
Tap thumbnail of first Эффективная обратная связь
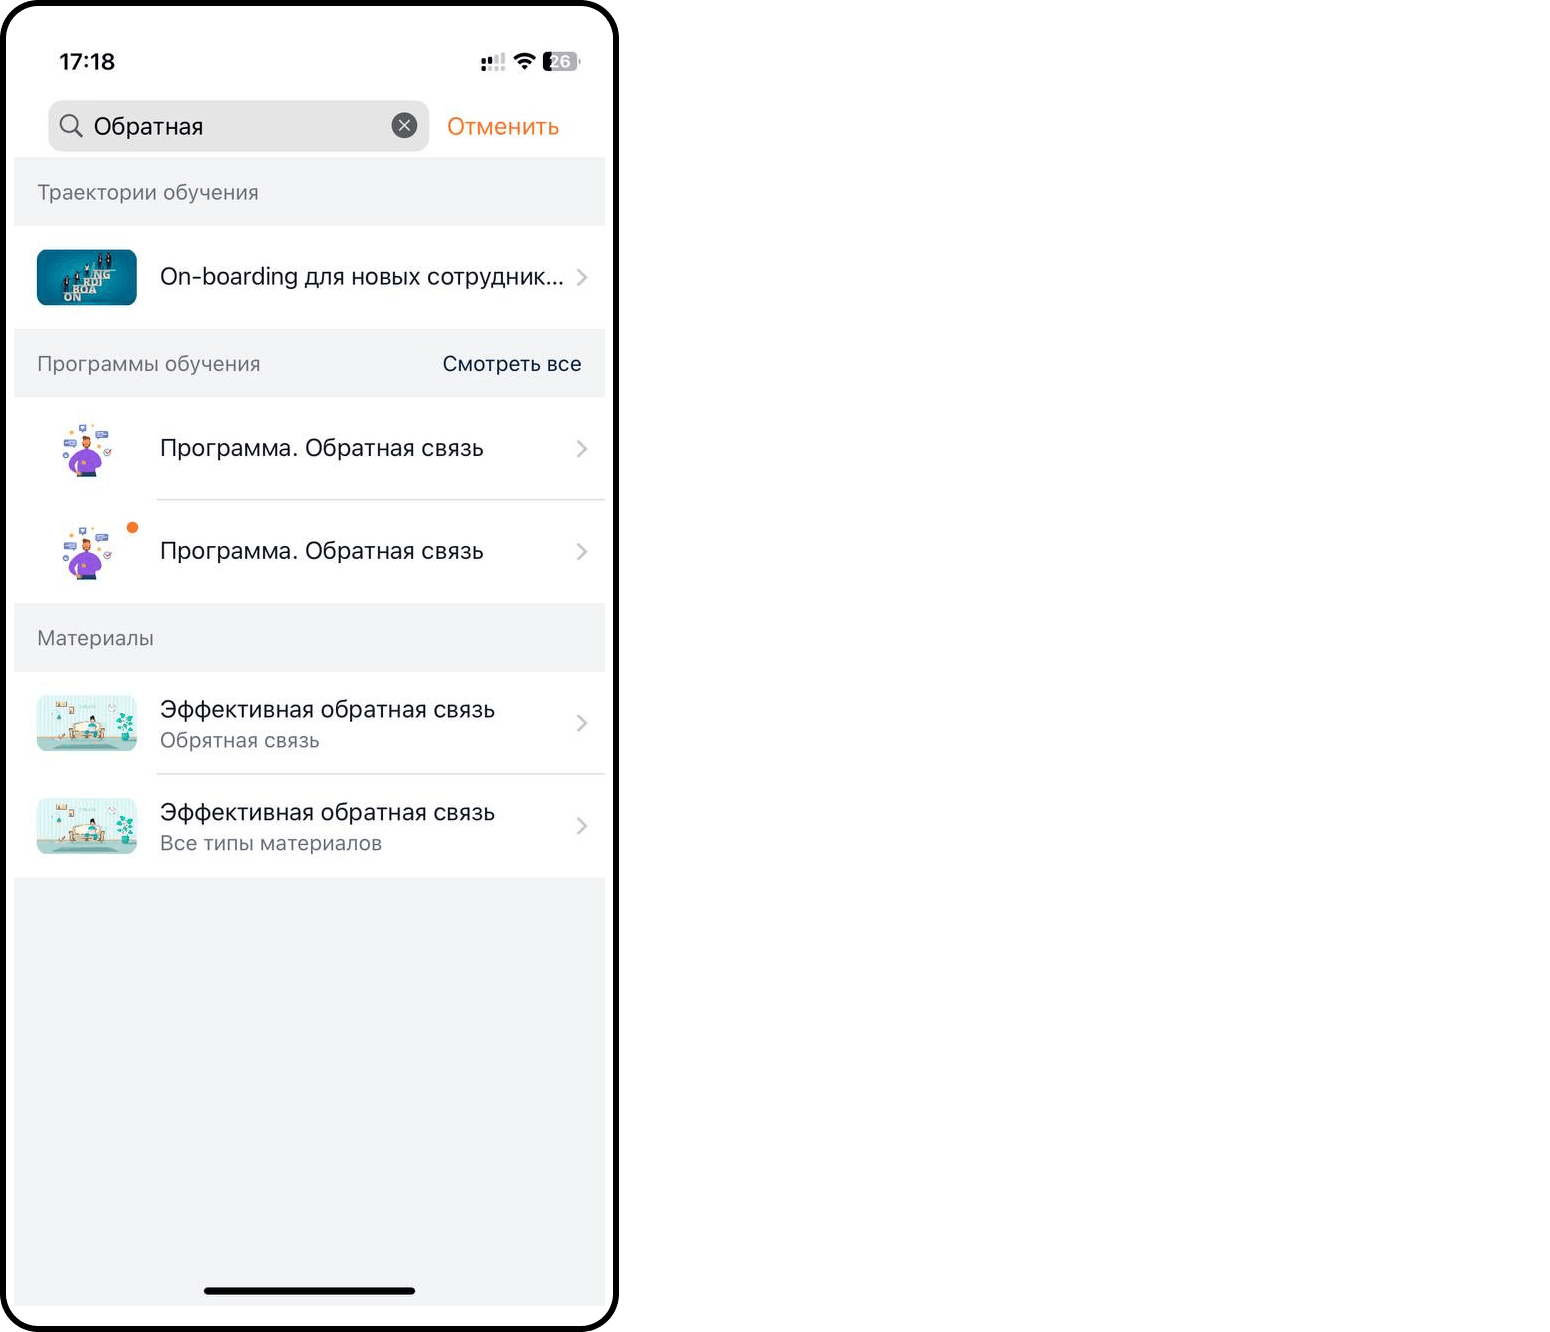(x=87, y=723)
